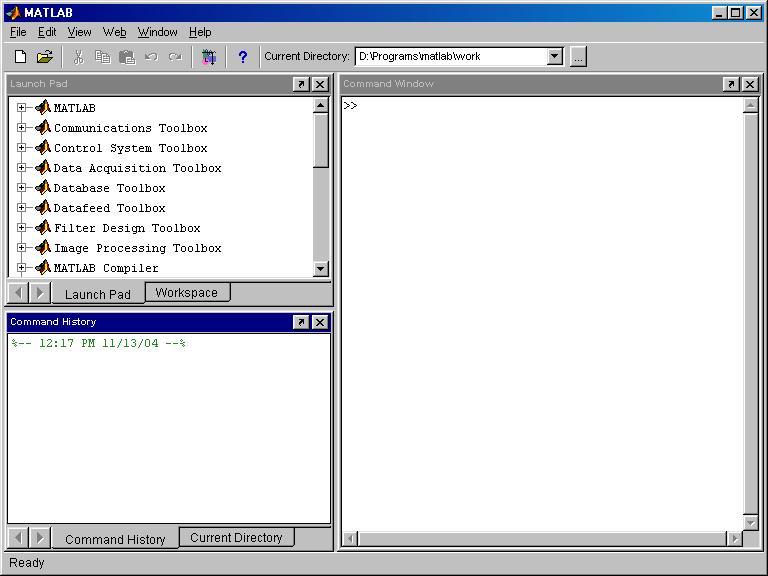The height and width of the screenshot is (576, 768).
Task: Click the Datafeed Toolbox icon
Action: point(43,207)
